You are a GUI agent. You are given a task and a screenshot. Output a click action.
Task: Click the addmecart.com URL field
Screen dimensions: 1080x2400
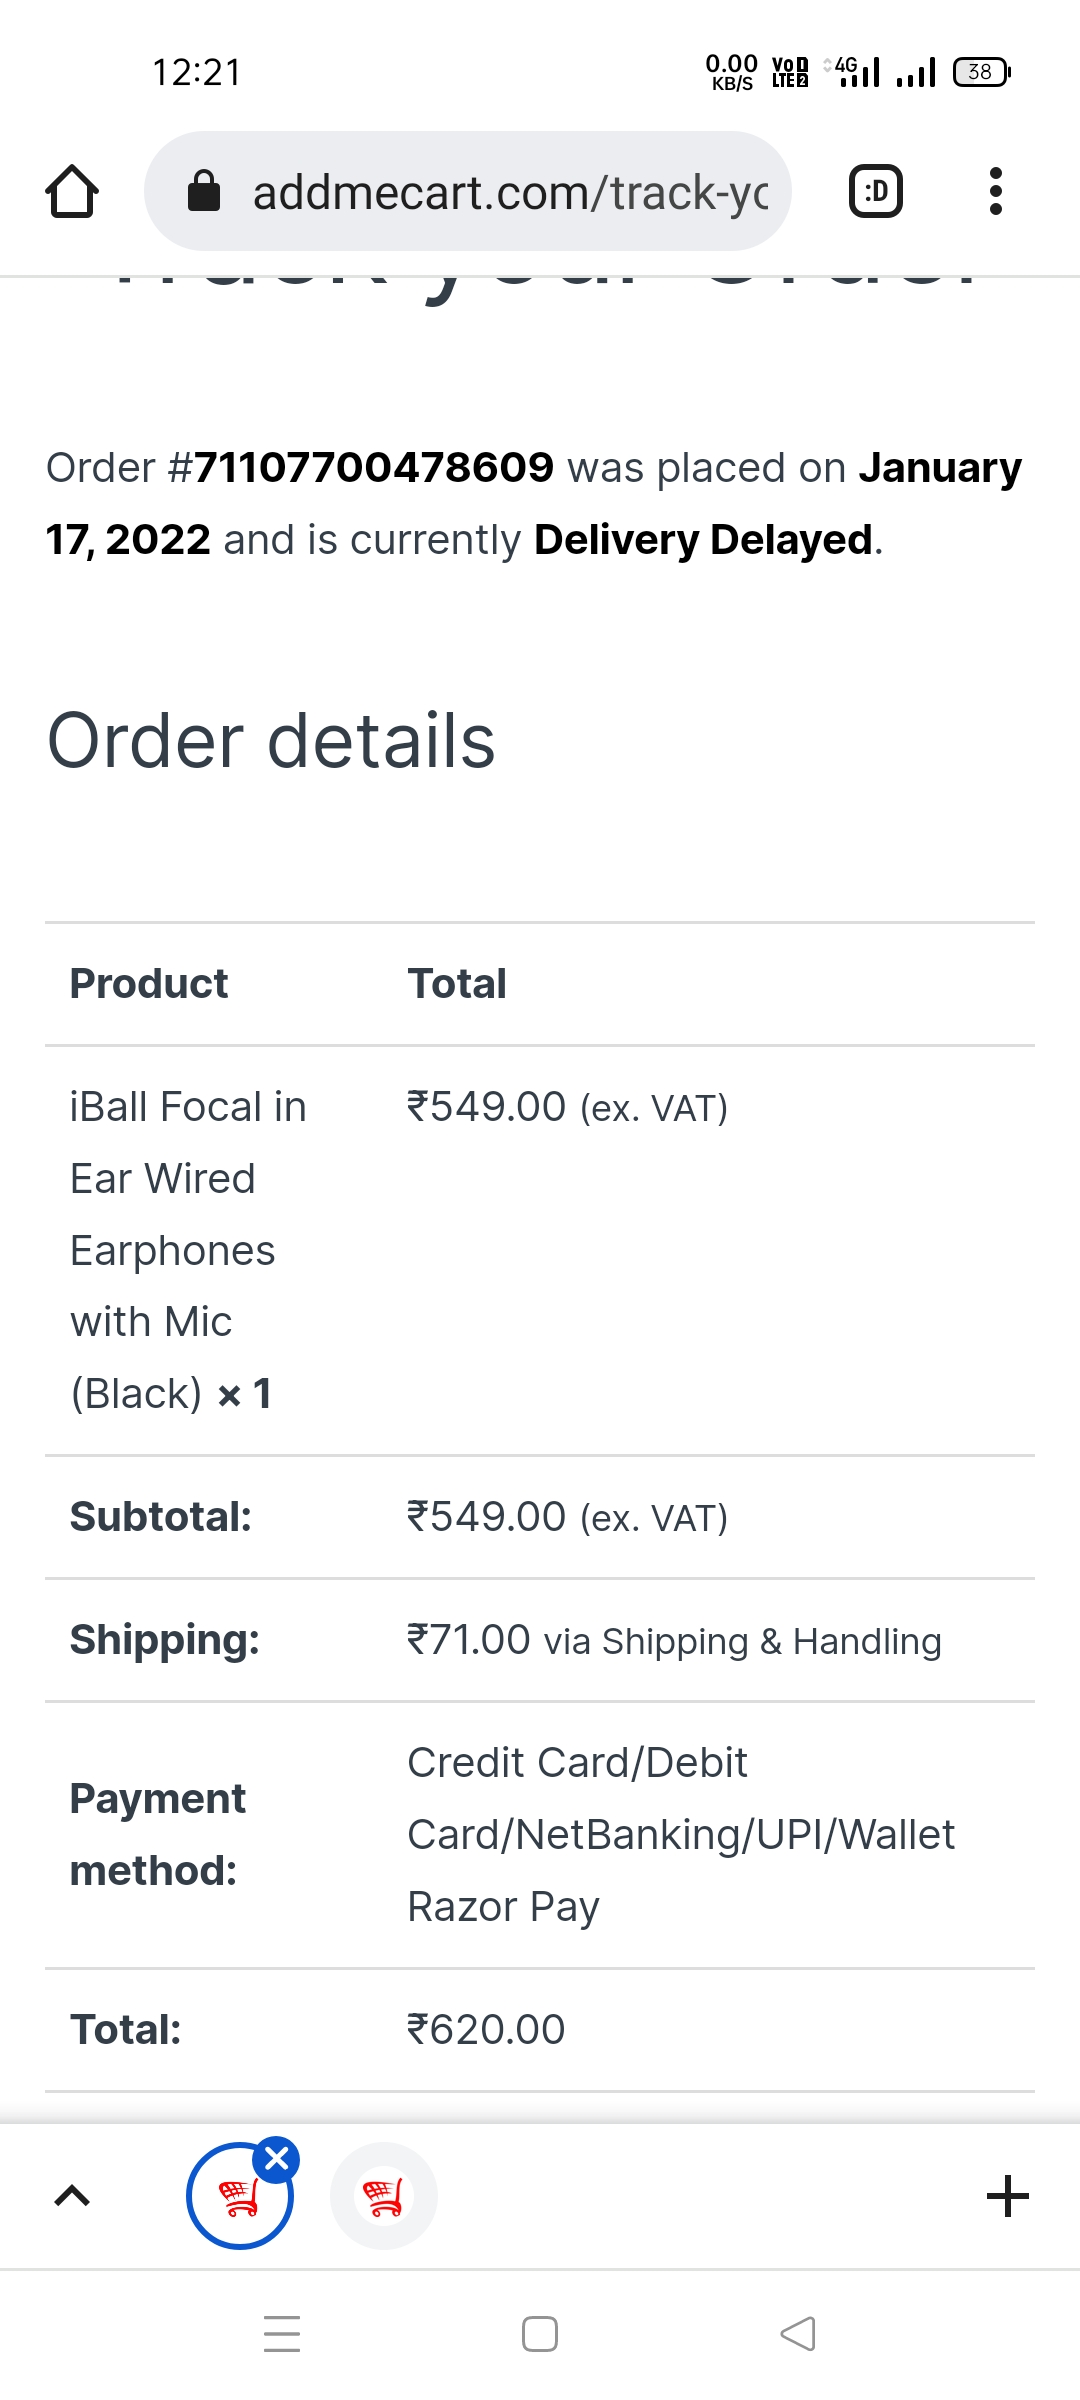510,192
